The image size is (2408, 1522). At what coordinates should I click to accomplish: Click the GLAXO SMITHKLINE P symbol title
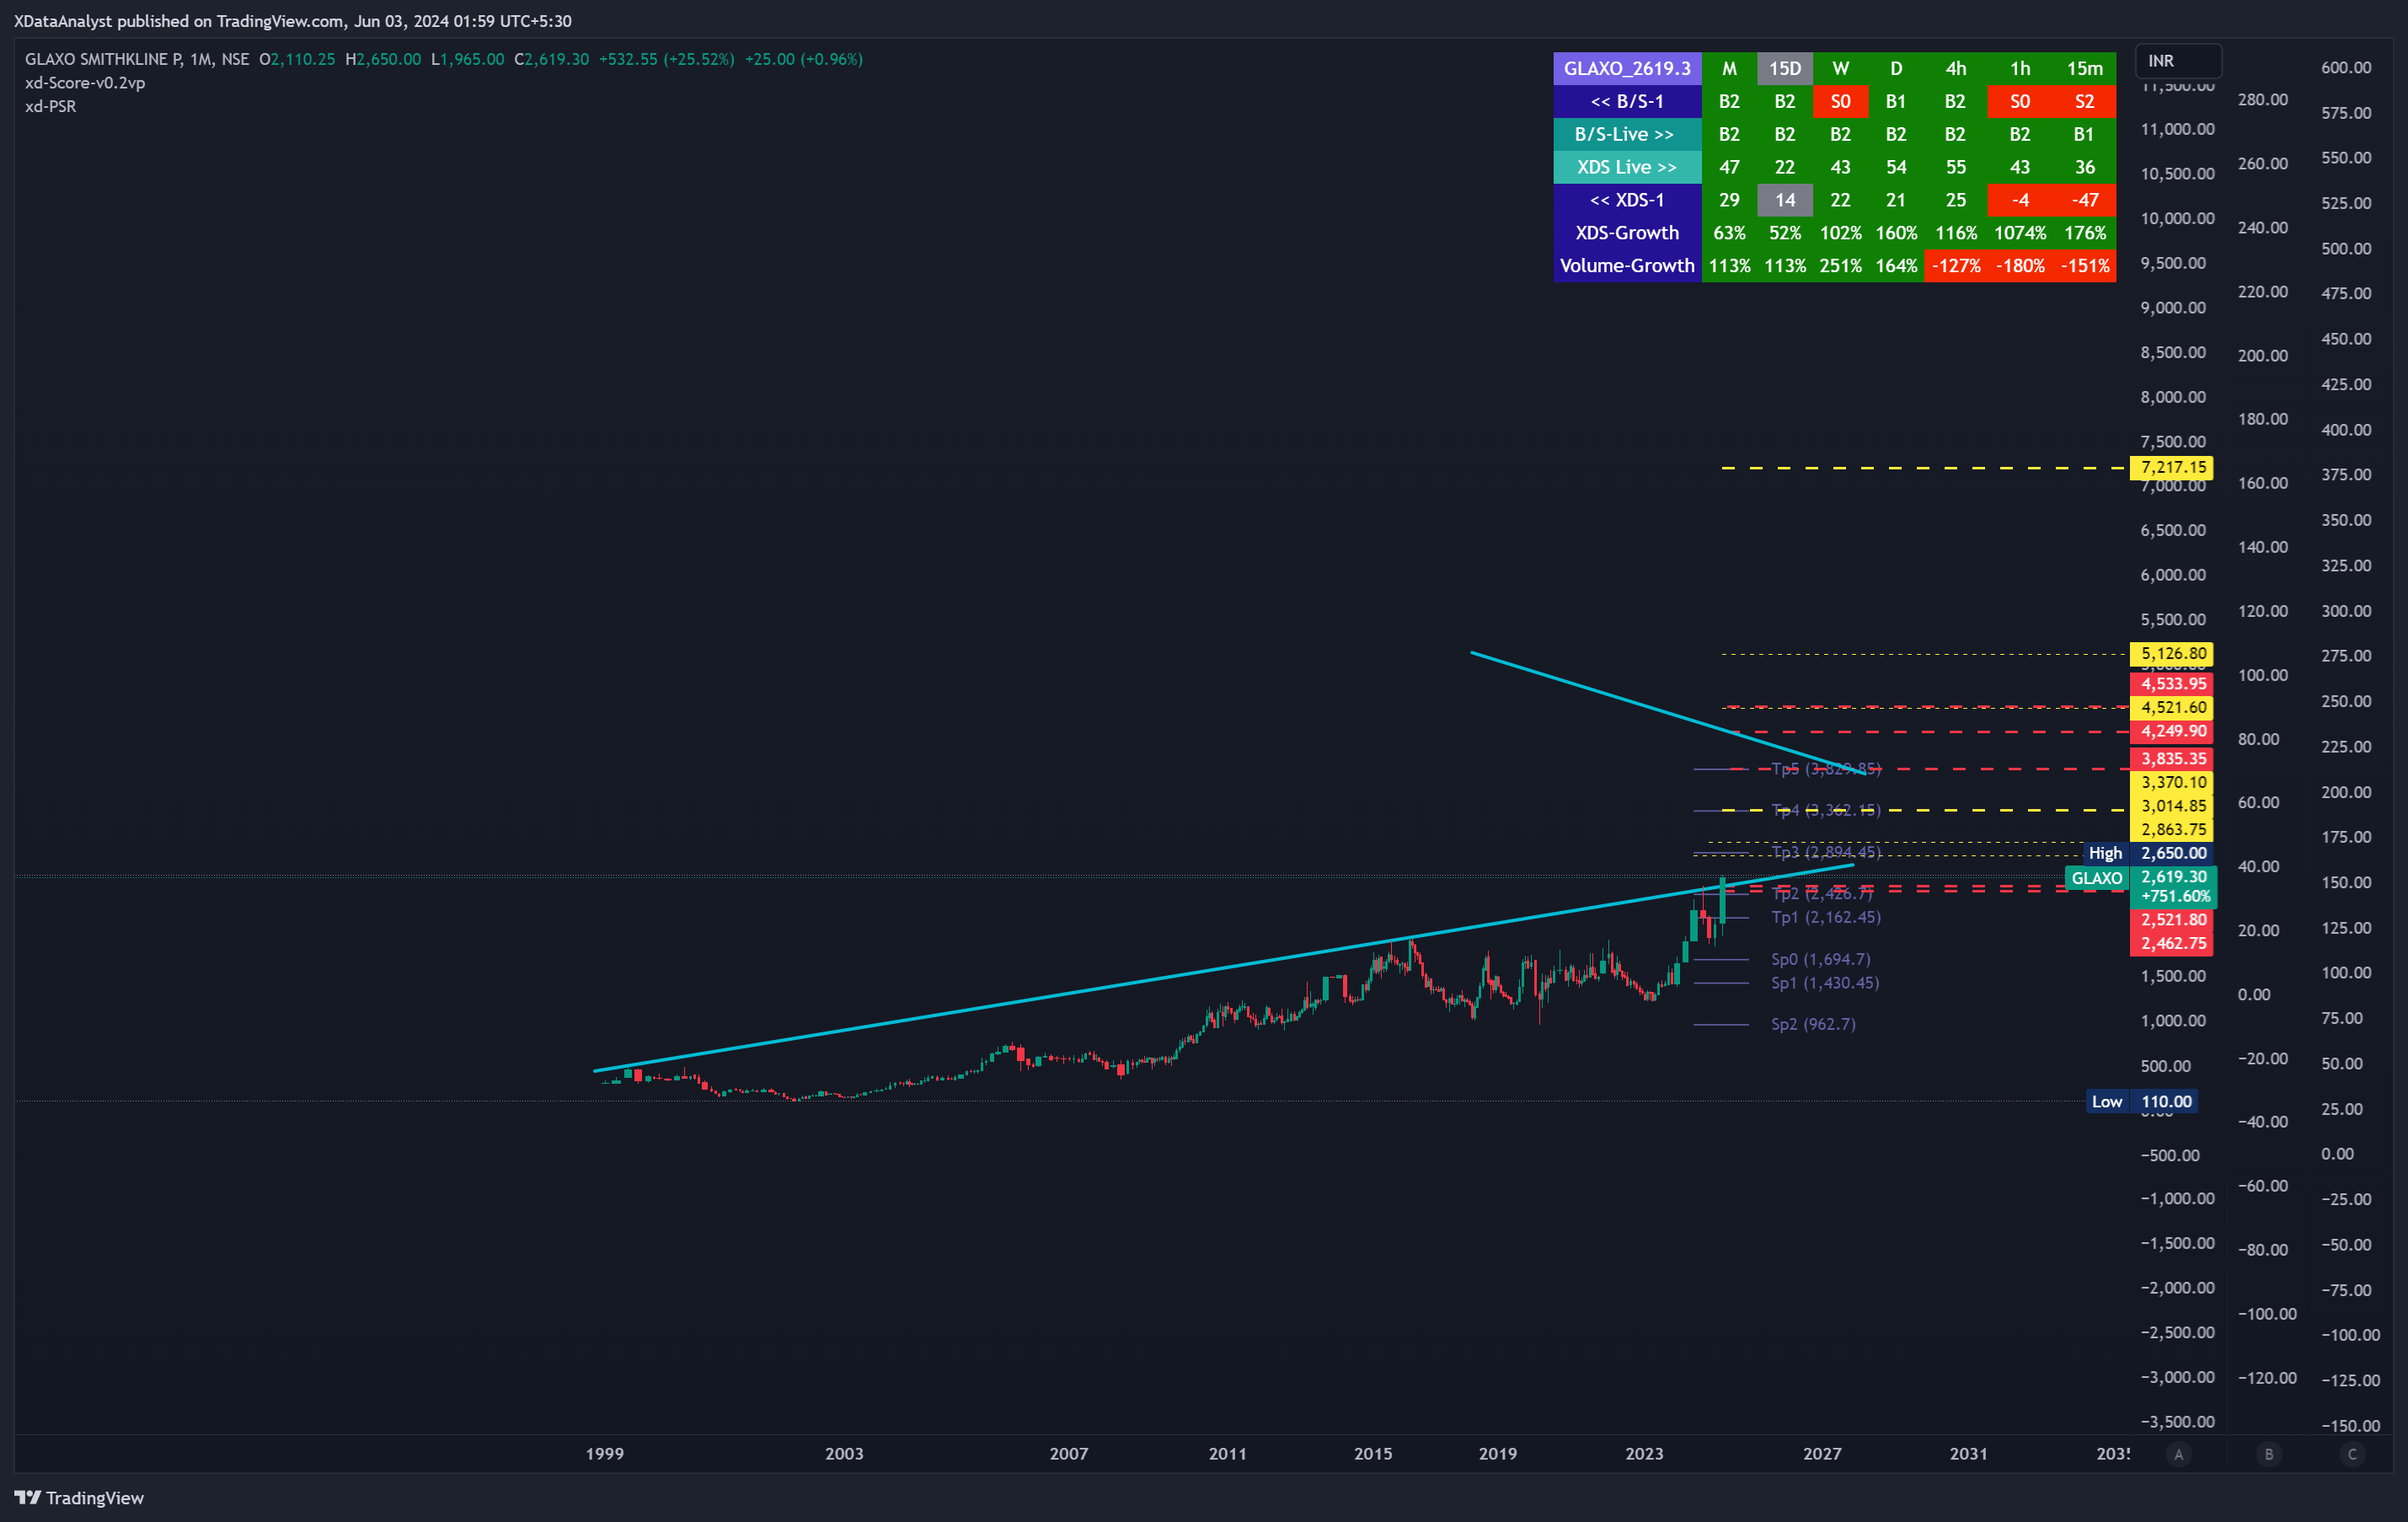click(104, 59)
